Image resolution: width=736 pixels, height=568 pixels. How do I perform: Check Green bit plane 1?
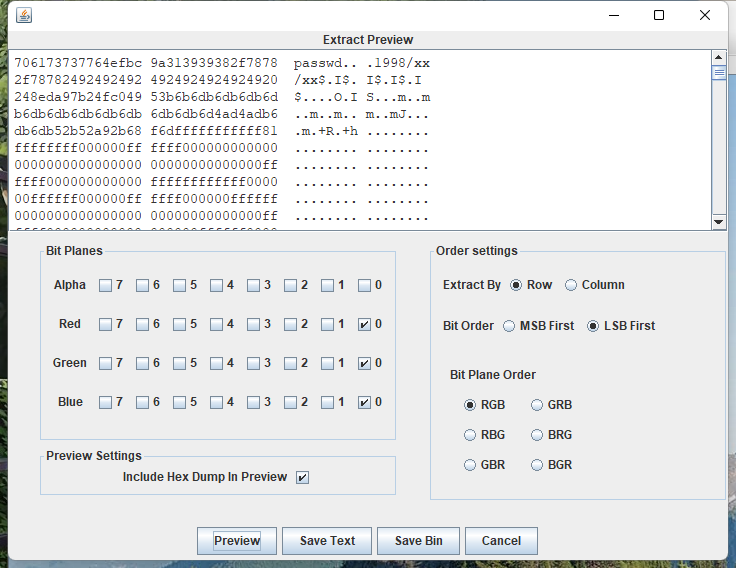328,363
